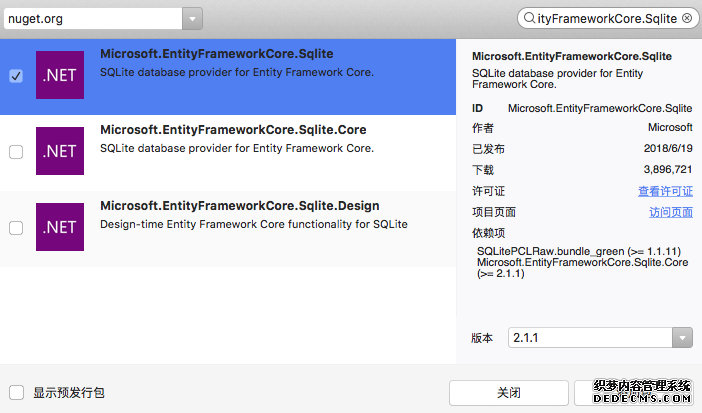
Task: Click the .NET icon of Sqlite.Core package
Action: click(59, 151)
